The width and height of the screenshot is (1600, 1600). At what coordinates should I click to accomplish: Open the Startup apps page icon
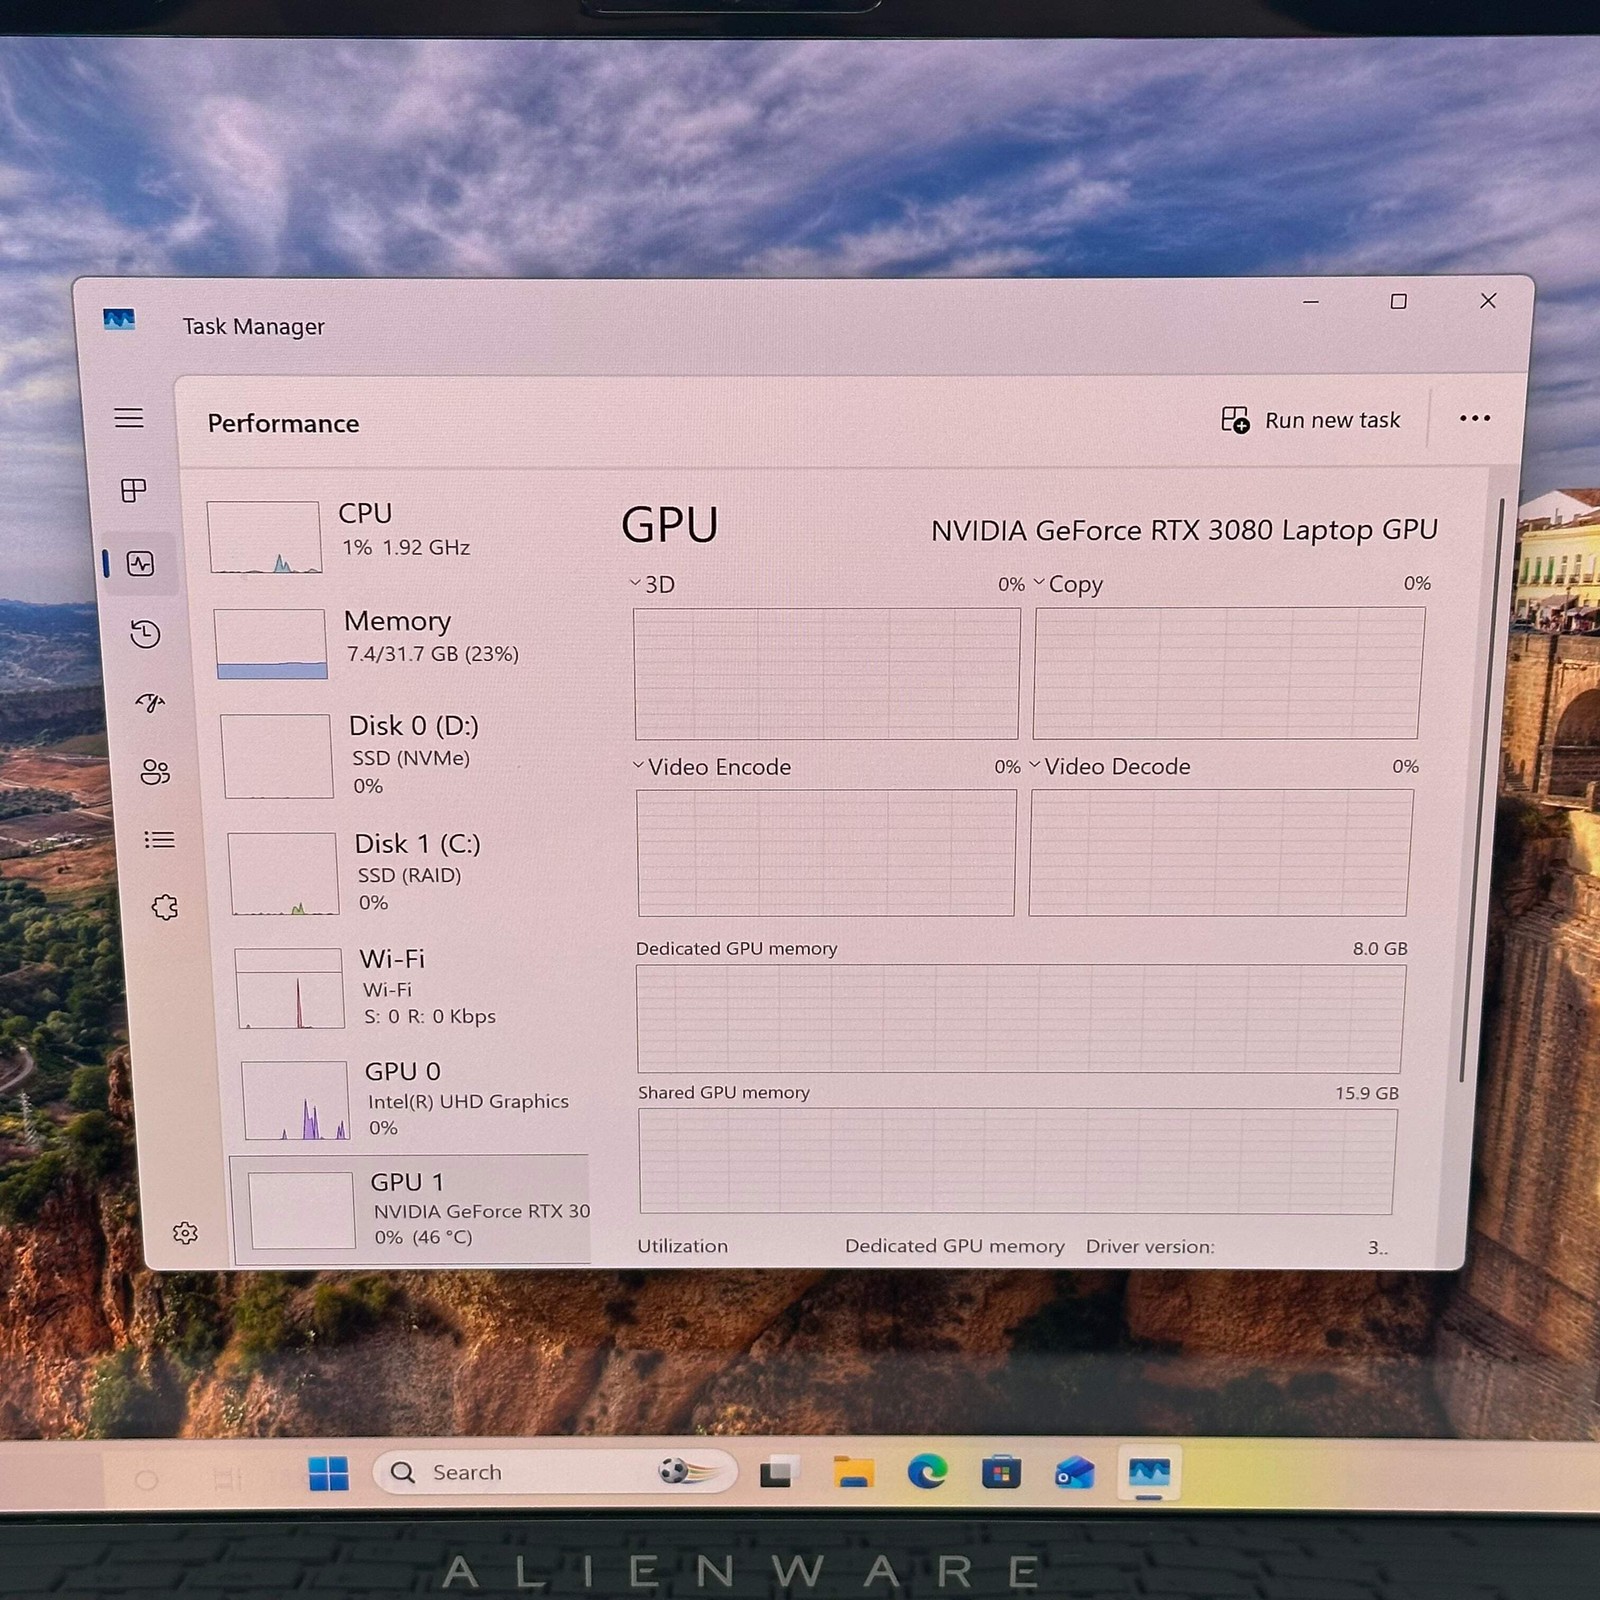pyautogui.click(x=150, y=703)
